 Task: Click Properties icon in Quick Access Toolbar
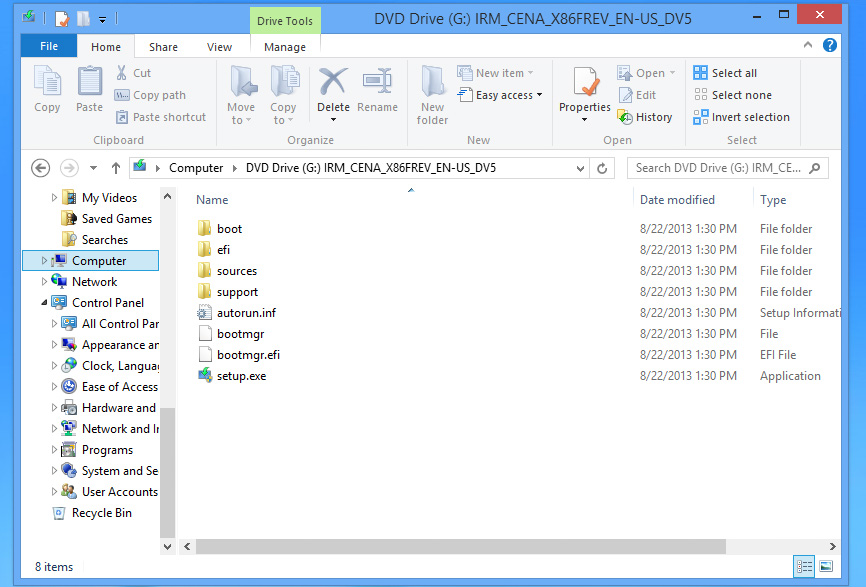pyautogui.click(x=62, y=19)
